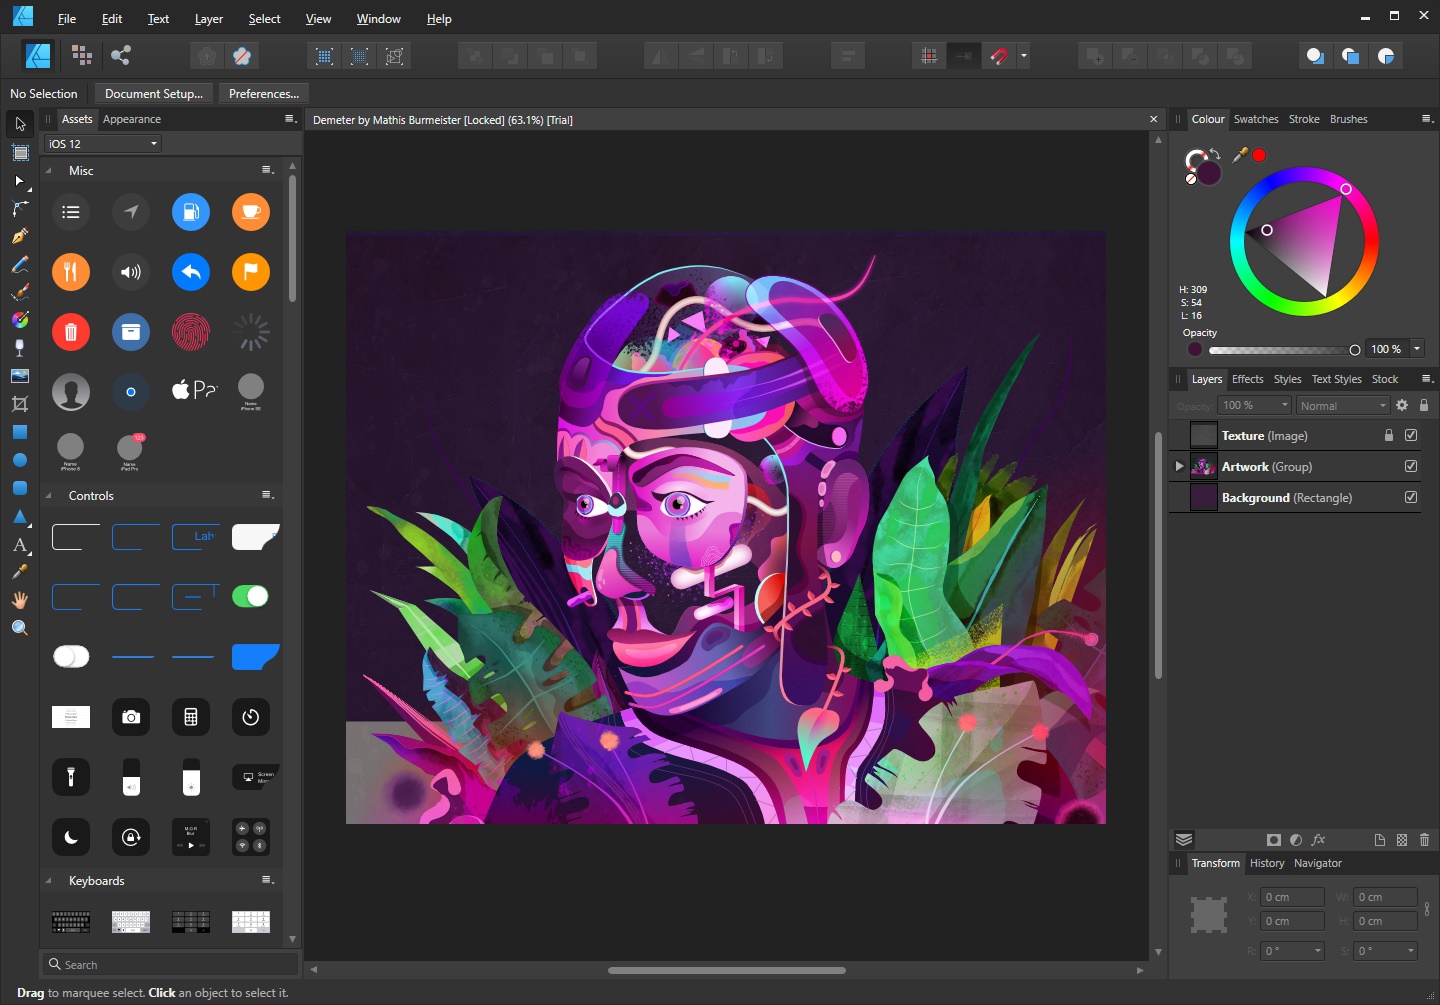Select the Ellipse shape tool
This screenshot has width=1440, height=1005.
coord(19,461)
